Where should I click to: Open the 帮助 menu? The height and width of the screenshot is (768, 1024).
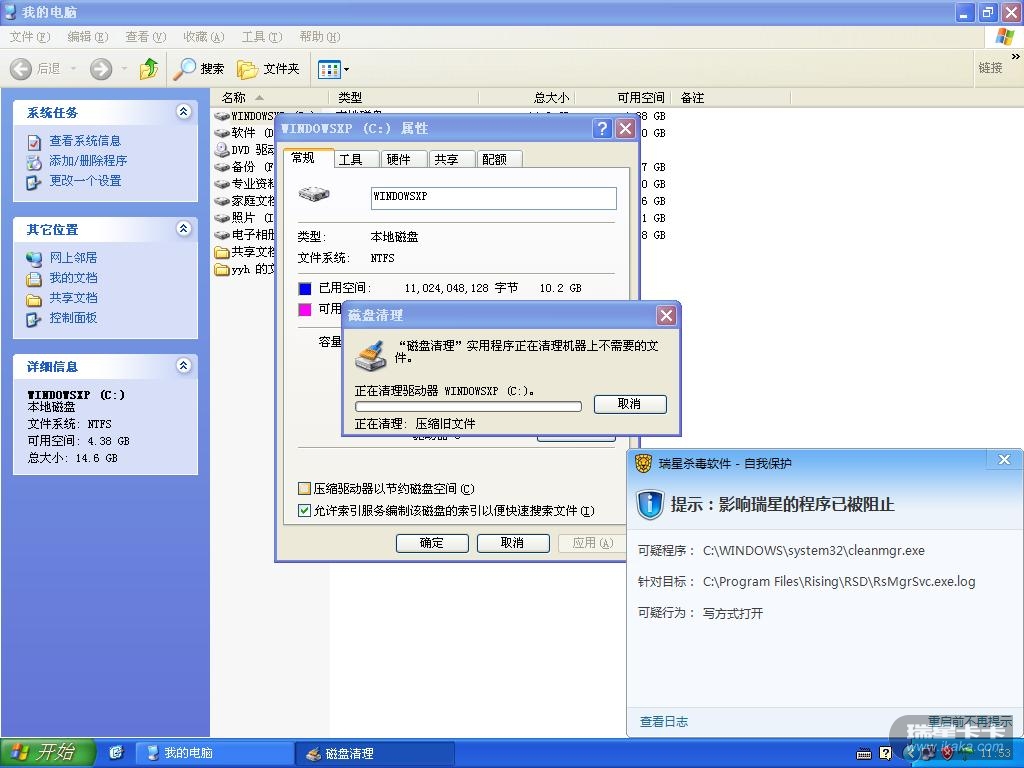click(320, 37)
